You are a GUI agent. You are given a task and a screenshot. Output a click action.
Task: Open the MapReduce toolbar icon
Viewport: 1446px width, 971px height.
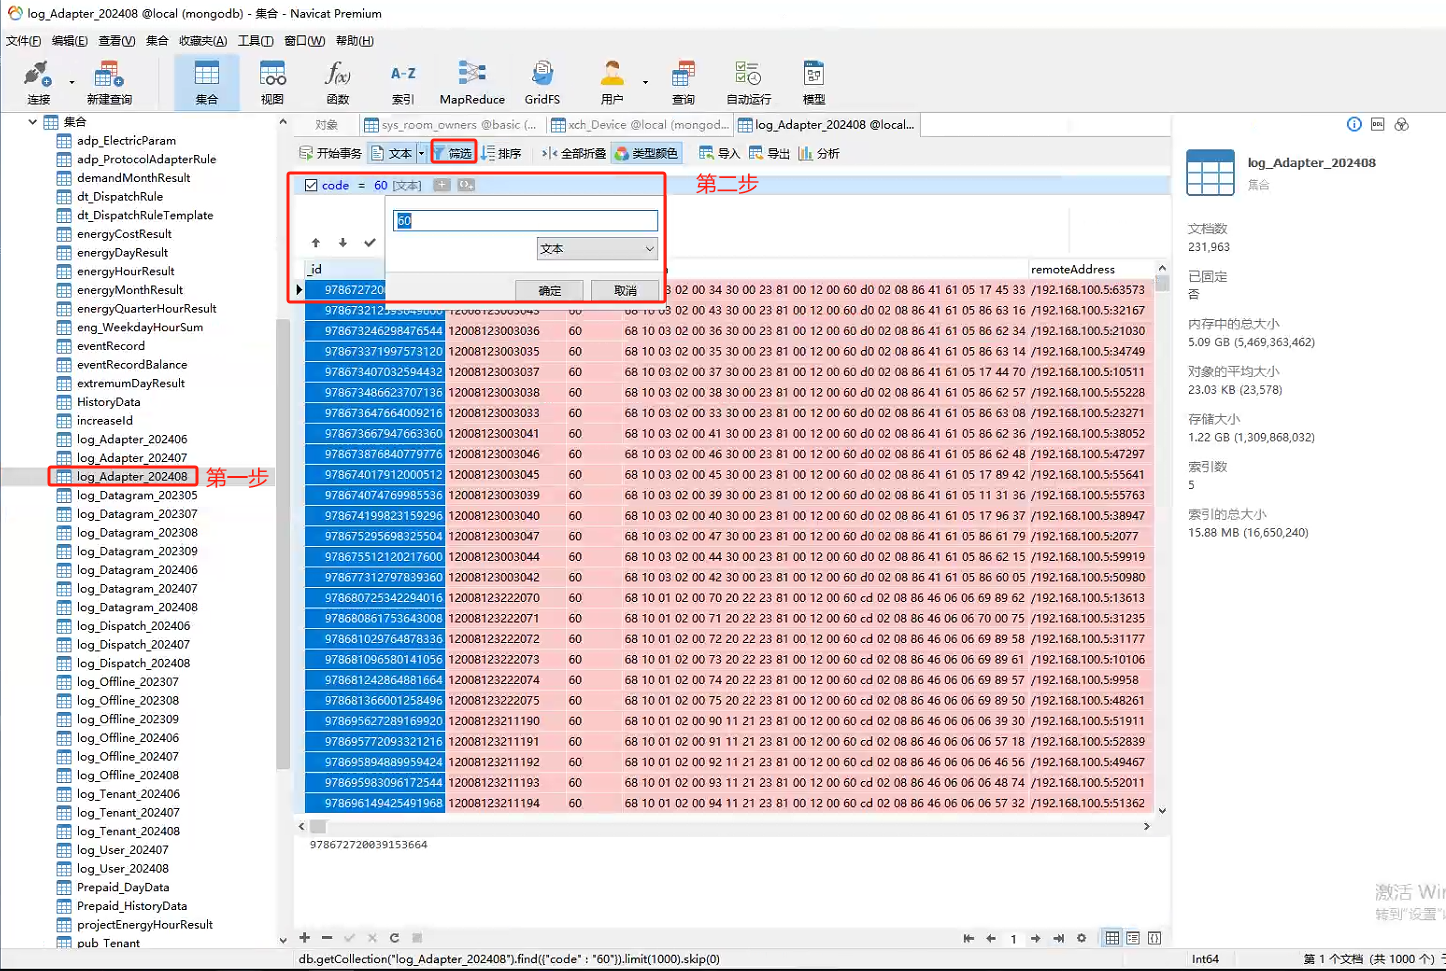pyautogui.click(x=472, y=82)
